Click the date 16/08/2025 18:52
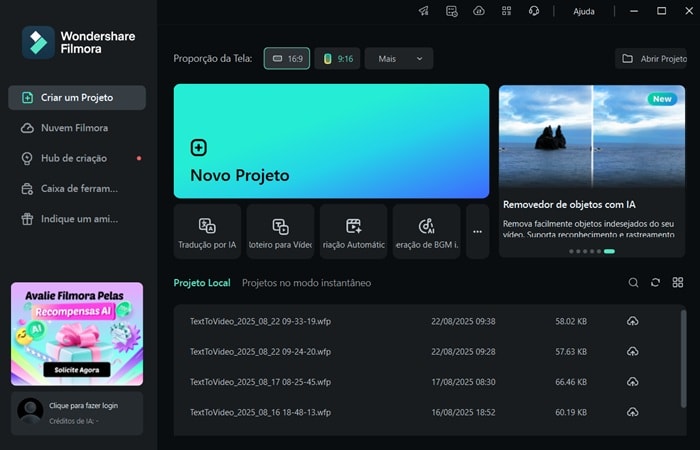 point(463,412)
